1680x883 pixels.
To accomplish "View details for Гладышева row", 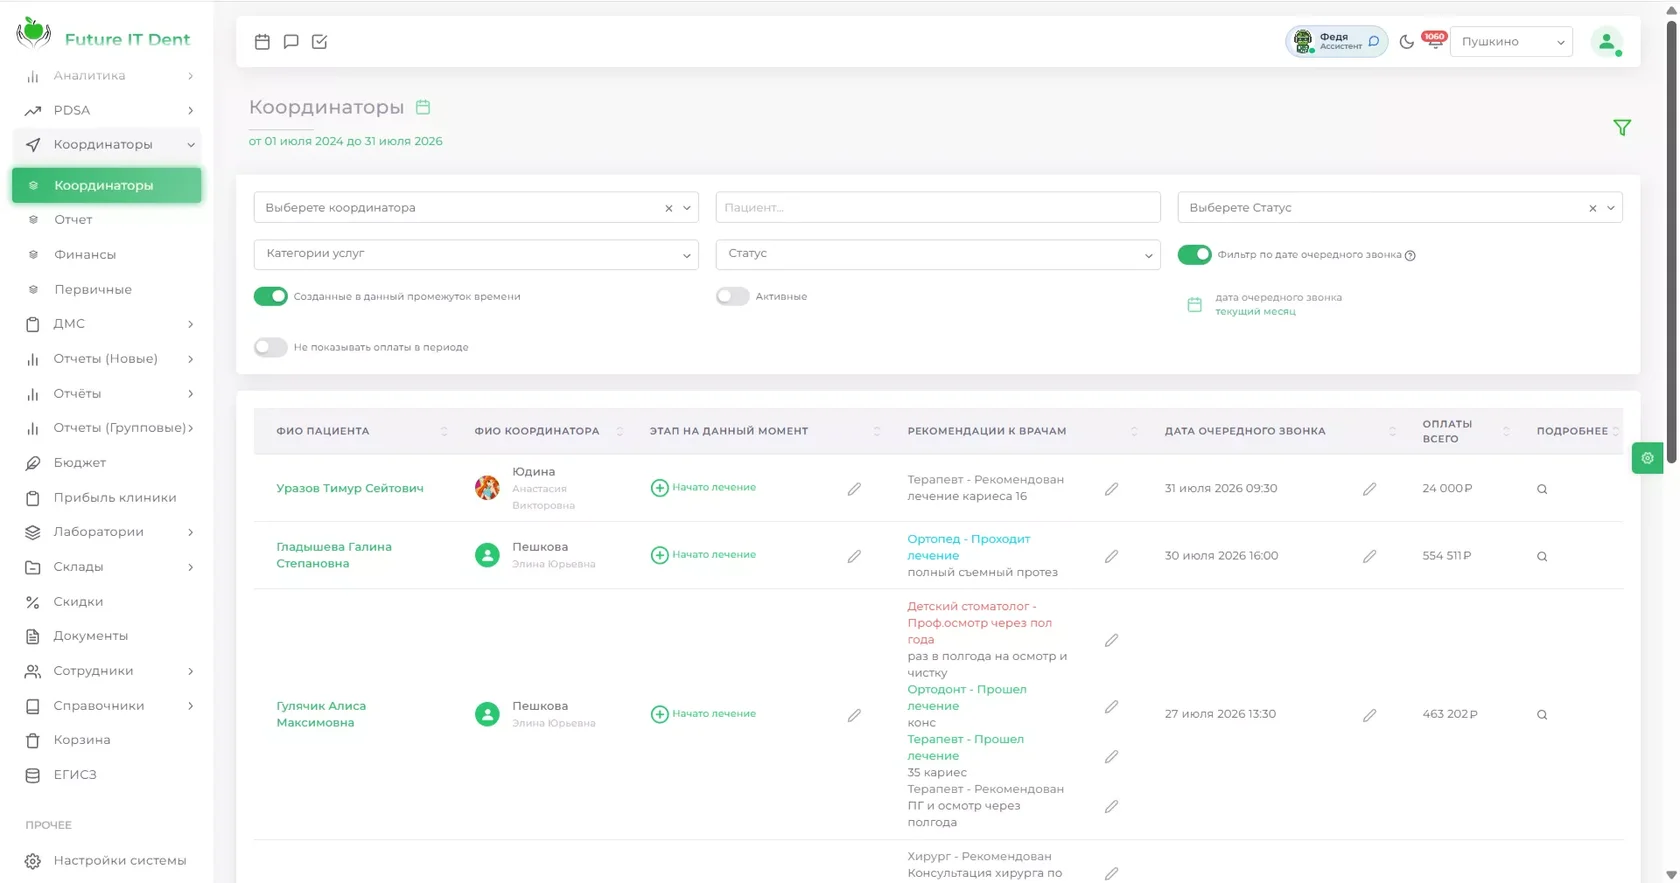I will pyautogui.click(x=1542, y=556).
